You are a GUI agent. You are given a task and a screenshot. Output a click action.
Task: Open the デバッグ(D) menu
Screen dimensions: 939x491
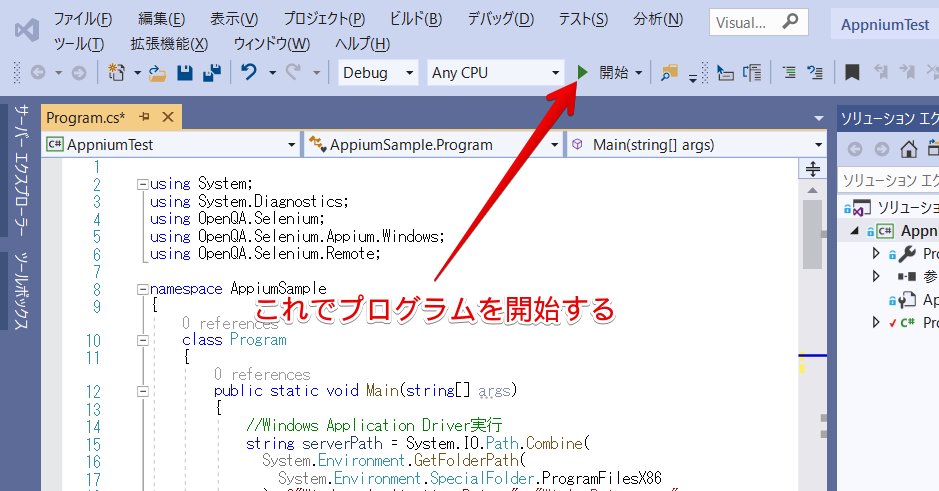tap(501, 19)
